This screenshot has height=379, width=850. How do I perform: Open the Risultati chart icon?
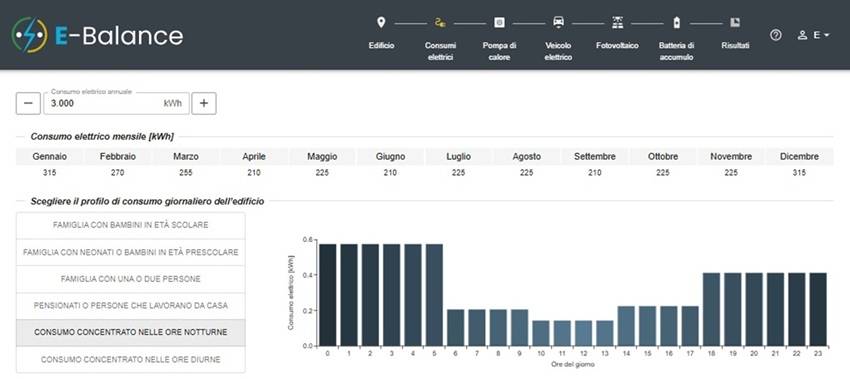pos(736,23)
